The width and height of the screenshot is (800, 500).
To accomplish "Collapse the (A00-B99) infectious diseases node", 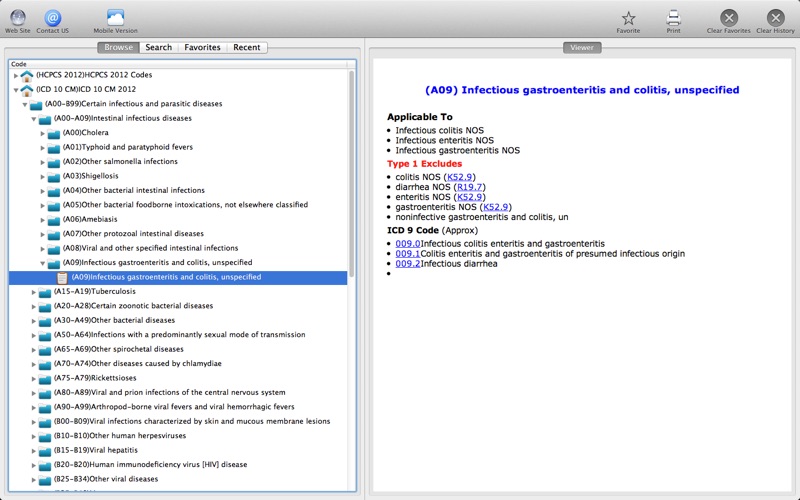I will [24, 105].
